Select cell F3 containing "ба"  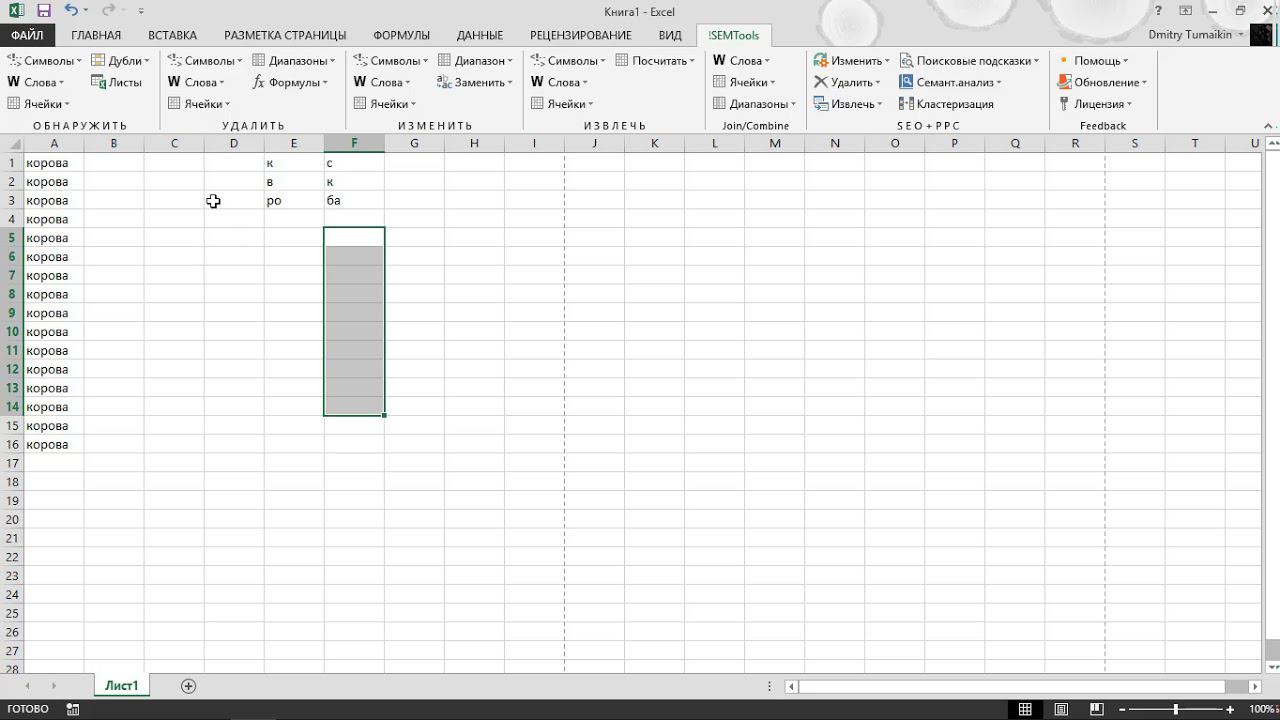point(354,200)
